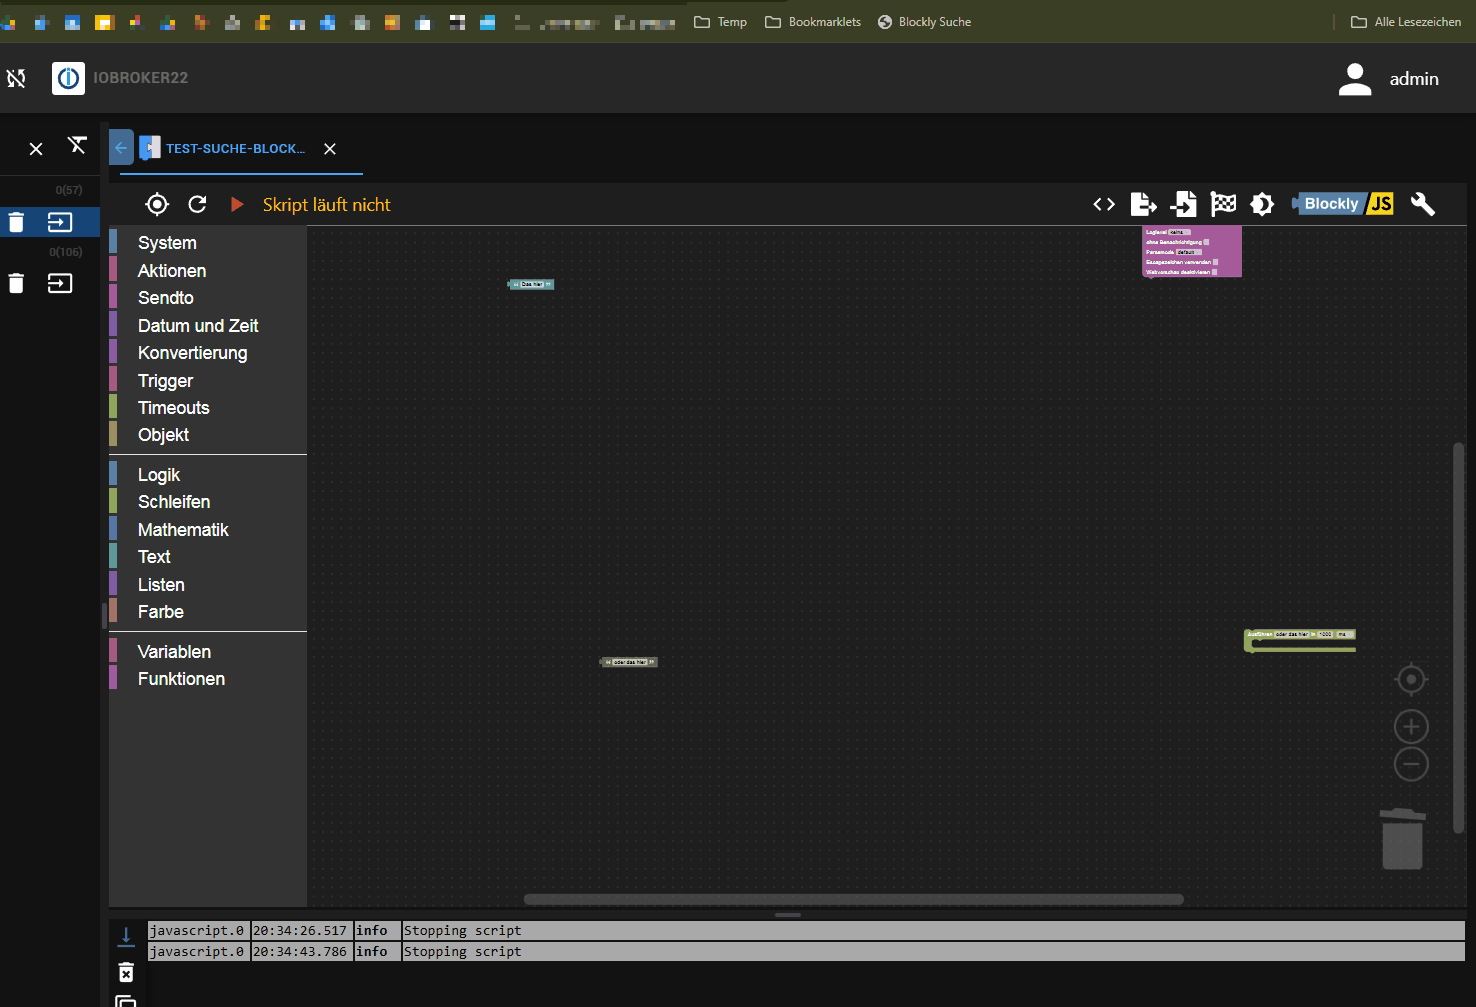Toggle the dark/light theme brightness icon

pos(1262,204)
